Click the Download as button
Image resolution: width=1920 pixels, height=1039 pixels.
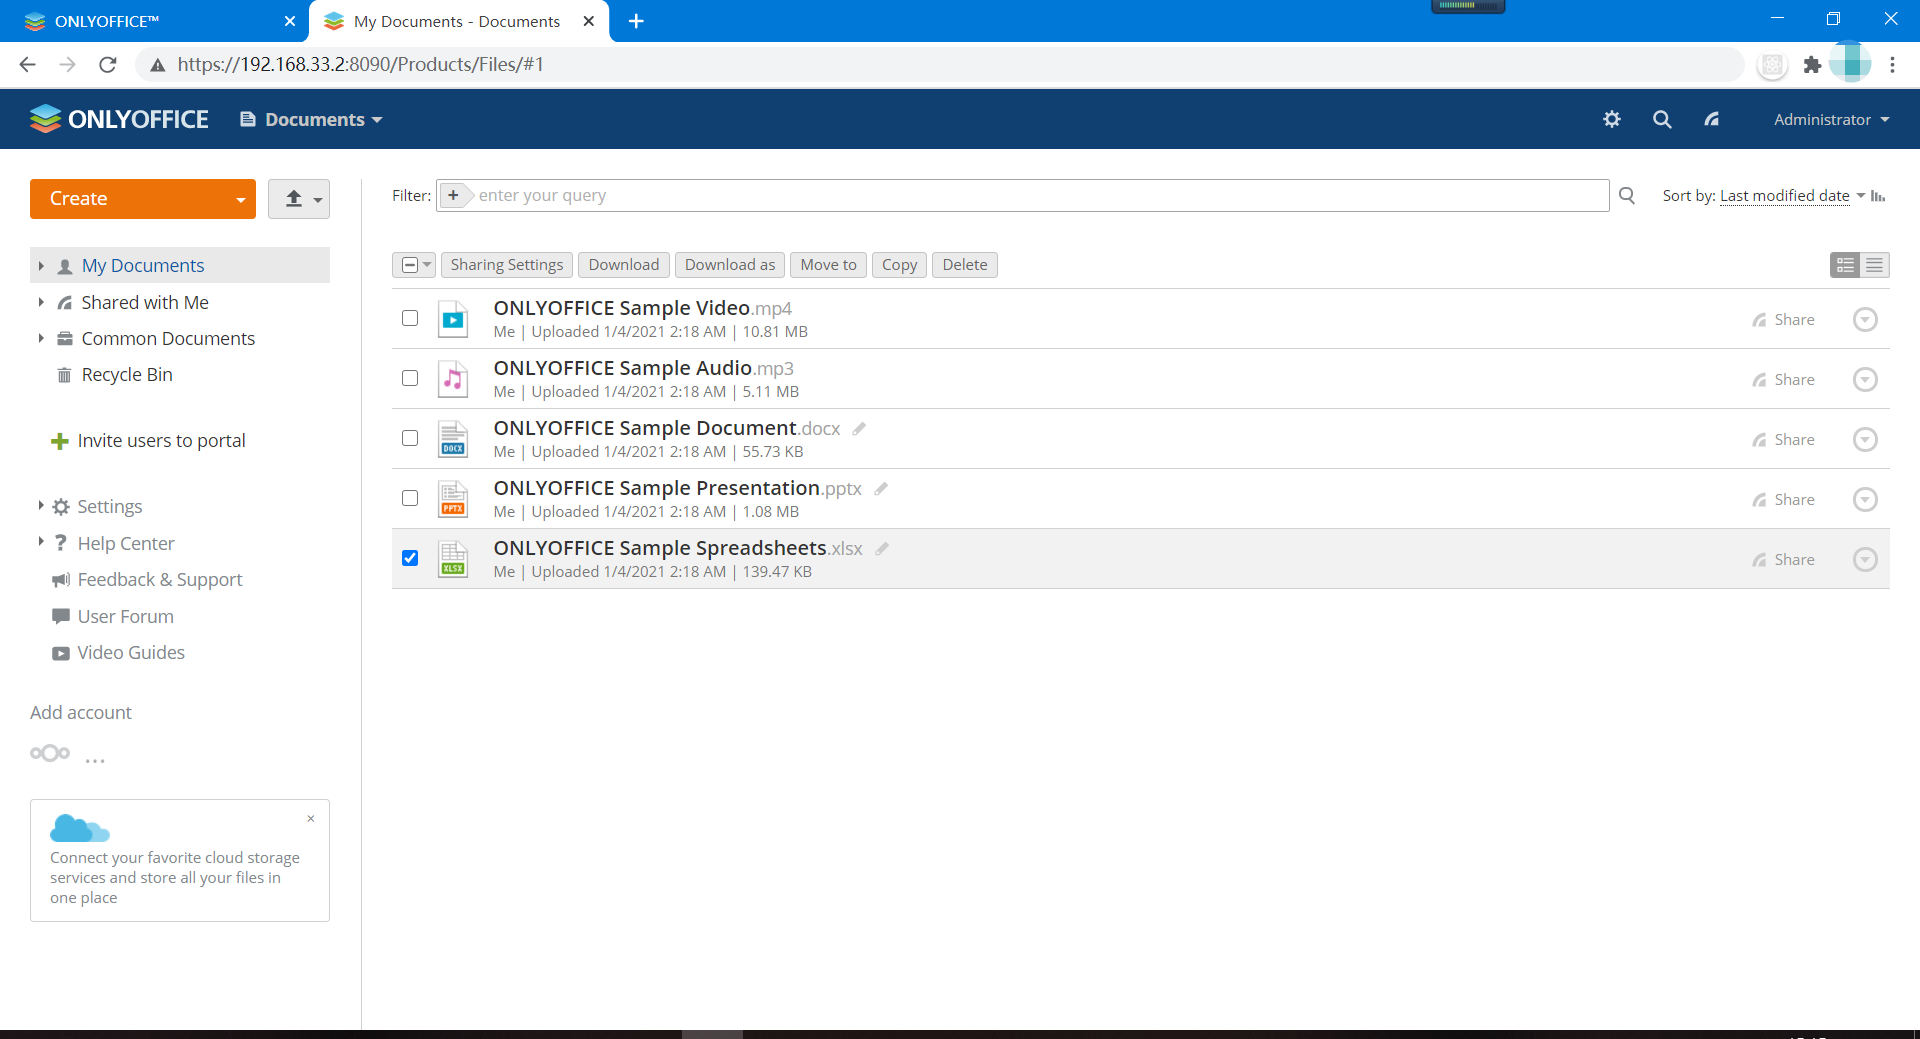click(729, 264)
